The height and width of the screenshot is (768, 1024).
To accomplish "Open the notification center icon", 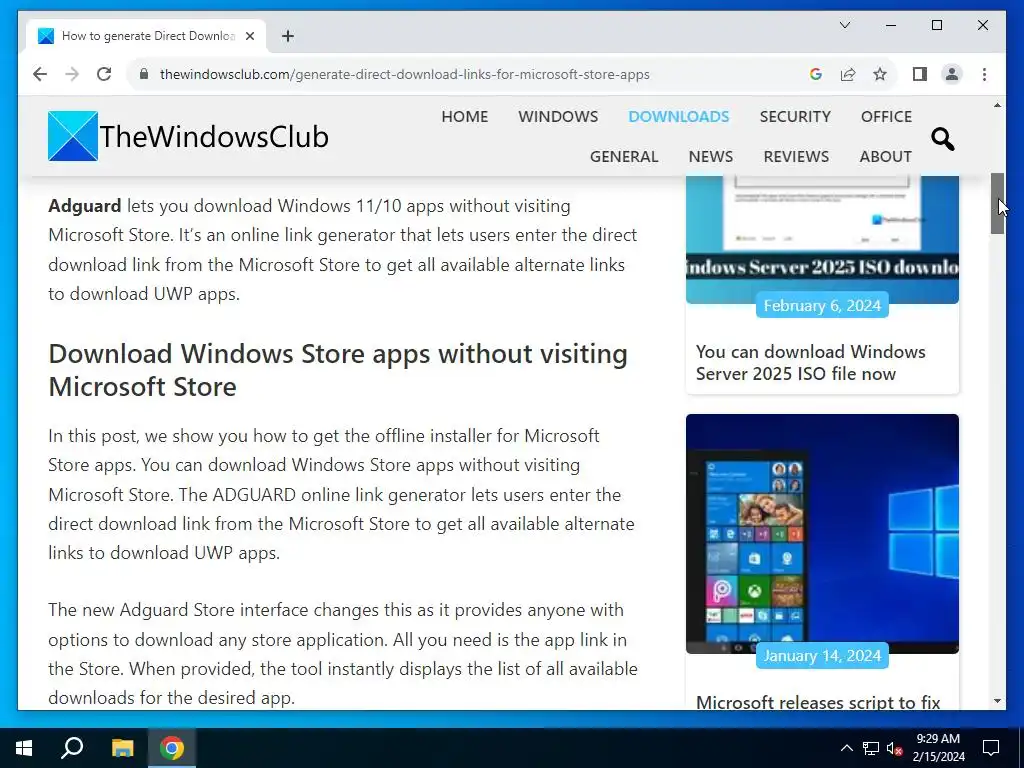I will pos(991,748).
